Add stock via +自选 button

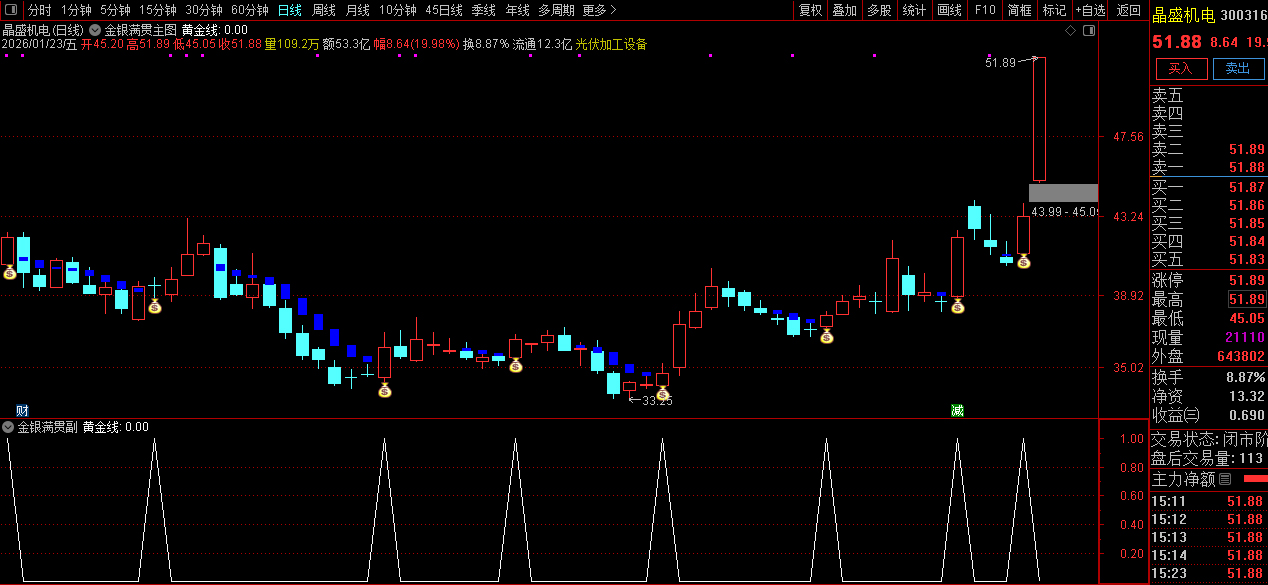1090,10
